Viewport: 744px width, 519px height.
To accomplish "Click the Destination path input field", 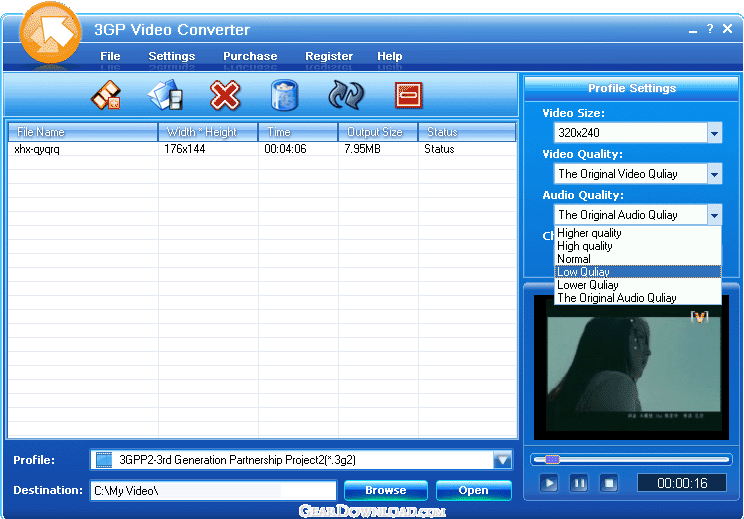I will tap(213, 491).
